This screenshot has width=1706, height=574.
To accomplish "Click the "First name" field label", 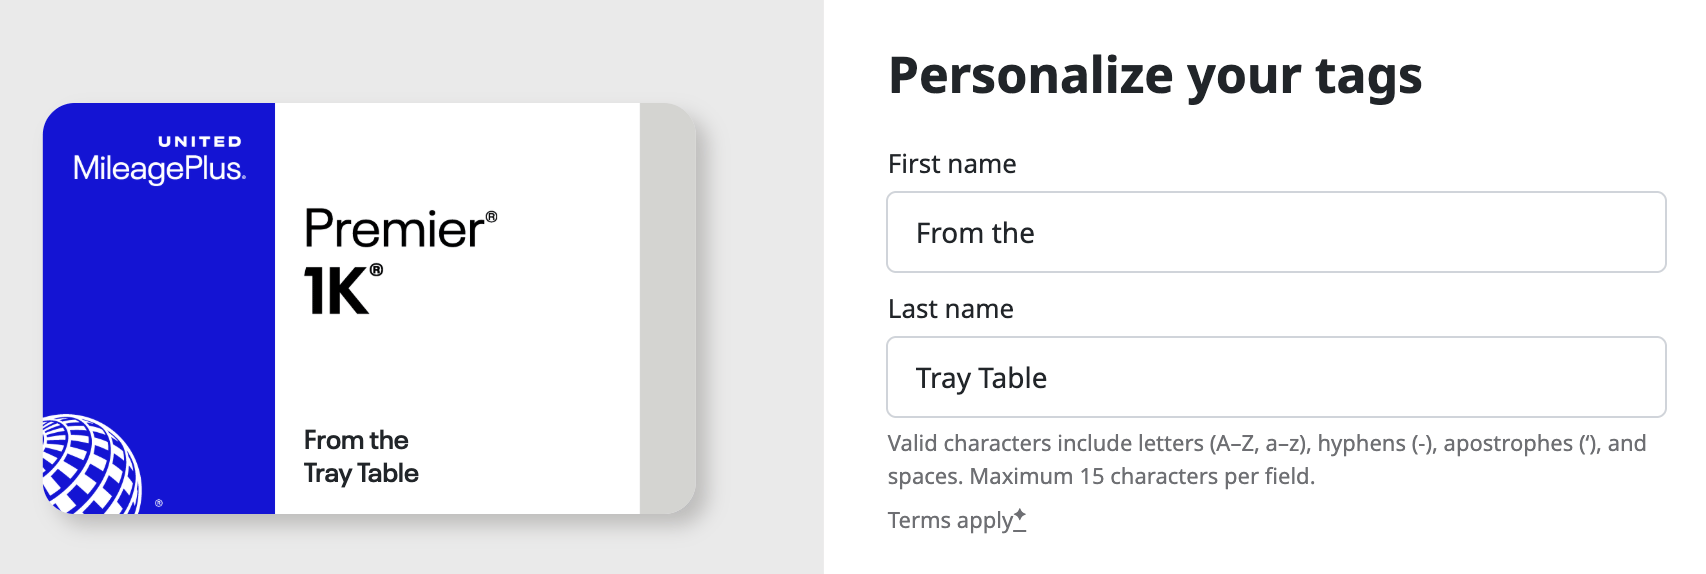I will tap(952, 164).
